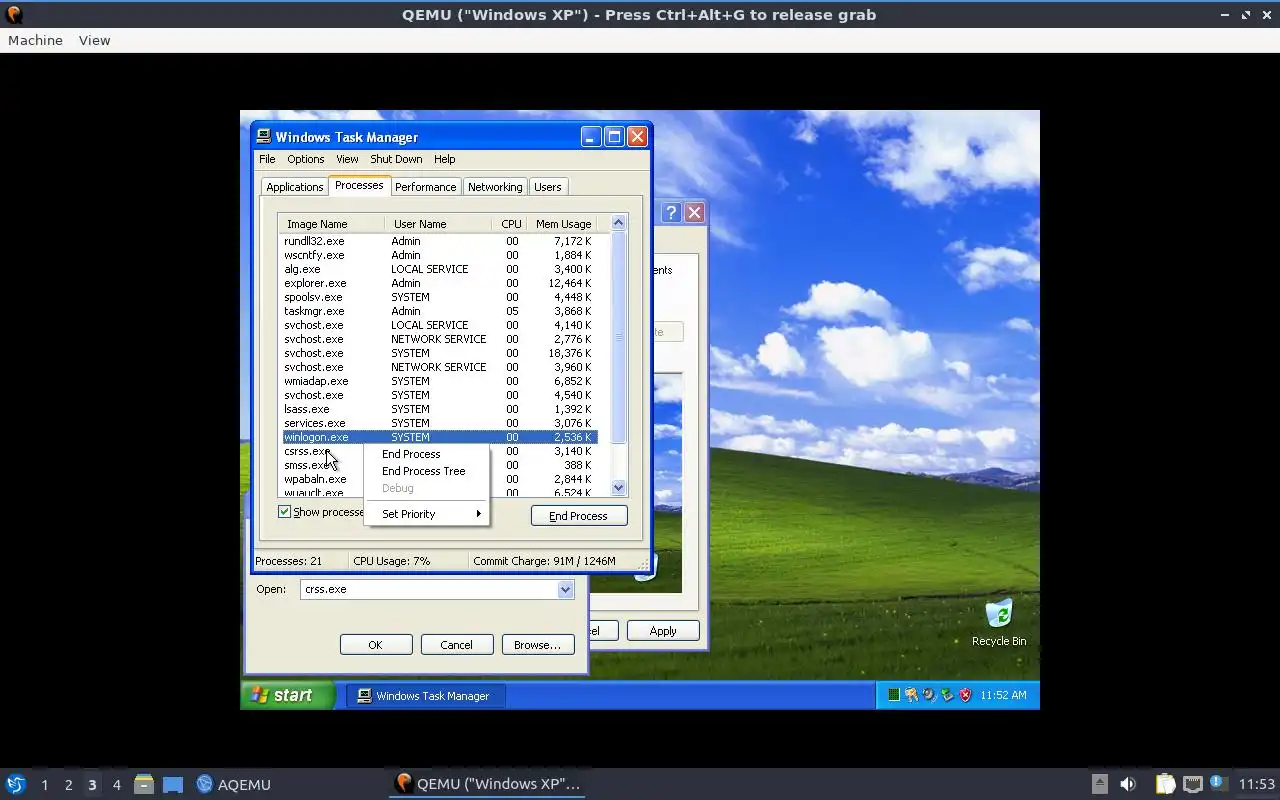Click the End Process button
1280x800 pixels.
[x=579, y=516]
